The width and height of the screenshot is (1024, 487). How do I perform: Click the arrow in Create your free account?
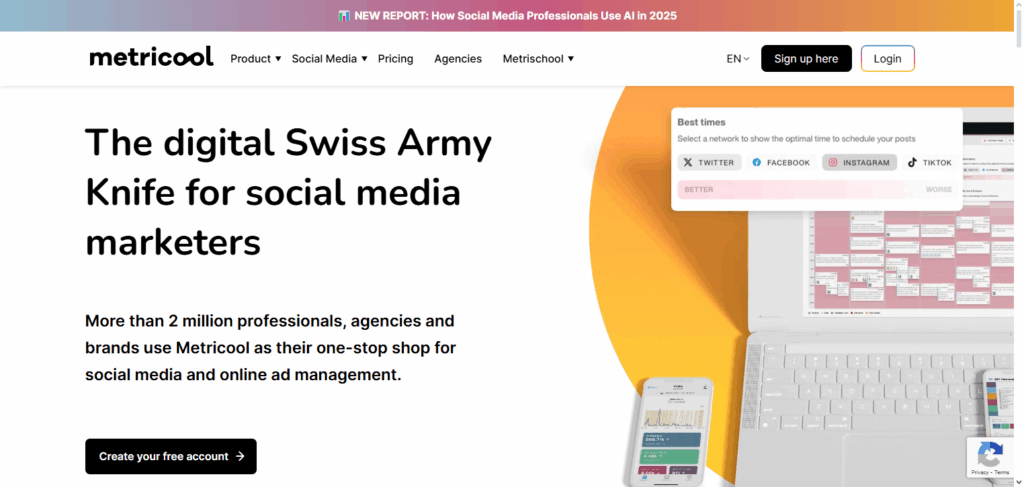[x=240, y=456]
